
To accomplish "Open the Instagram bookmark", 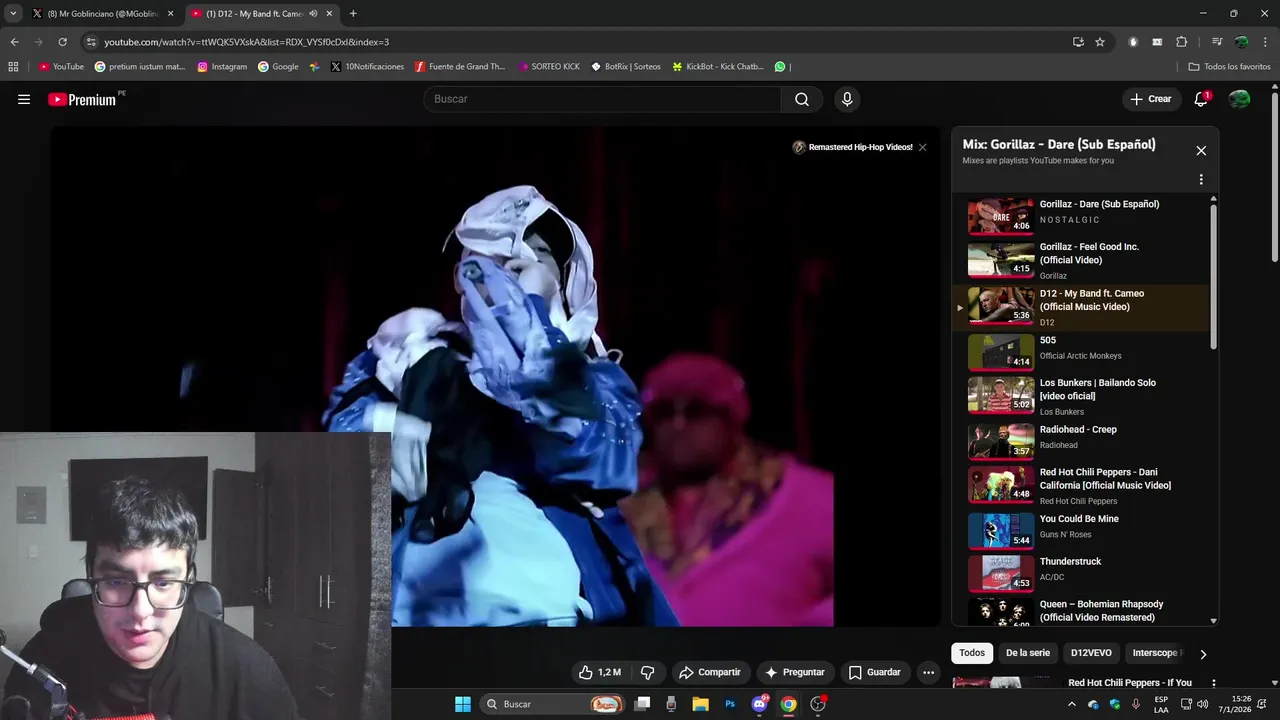I will (x=222, y=67).
